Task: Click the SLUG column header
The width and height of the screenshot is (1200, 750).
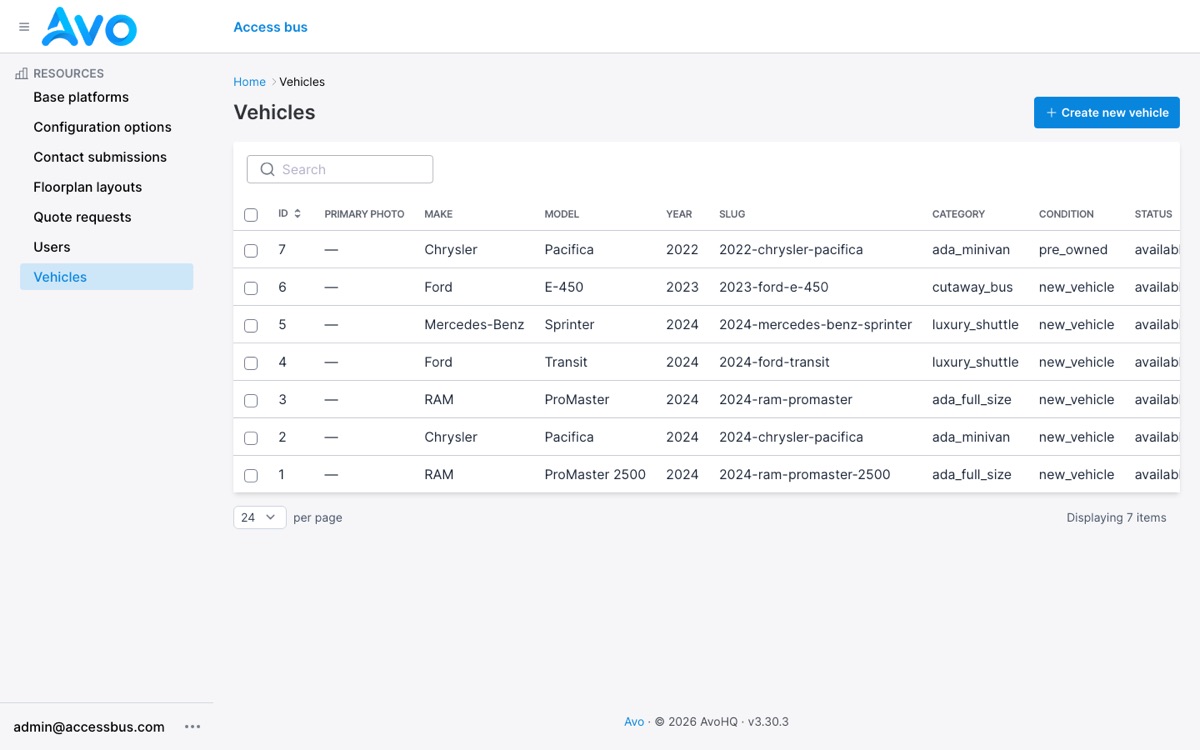Action: [732, 214]
